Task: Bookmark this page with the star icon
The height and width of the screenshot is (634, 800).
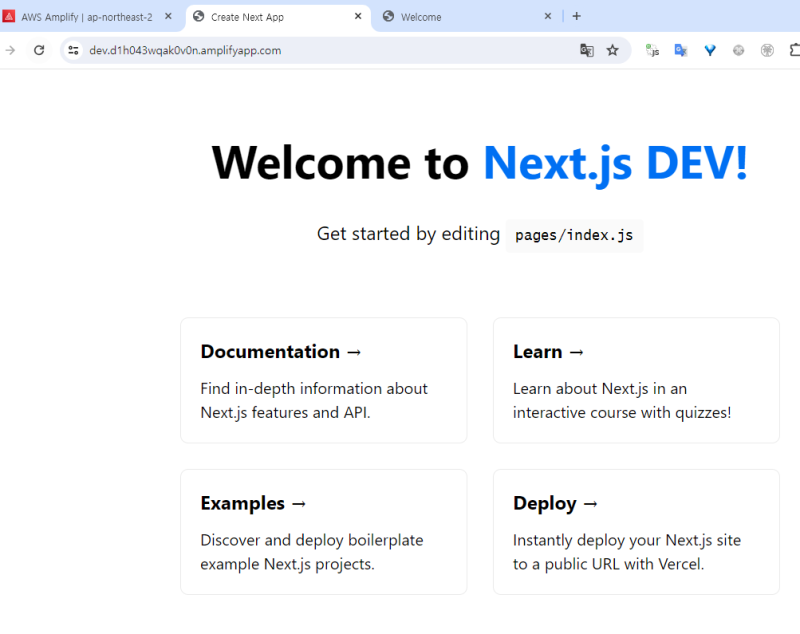Action: click(613, 50)
